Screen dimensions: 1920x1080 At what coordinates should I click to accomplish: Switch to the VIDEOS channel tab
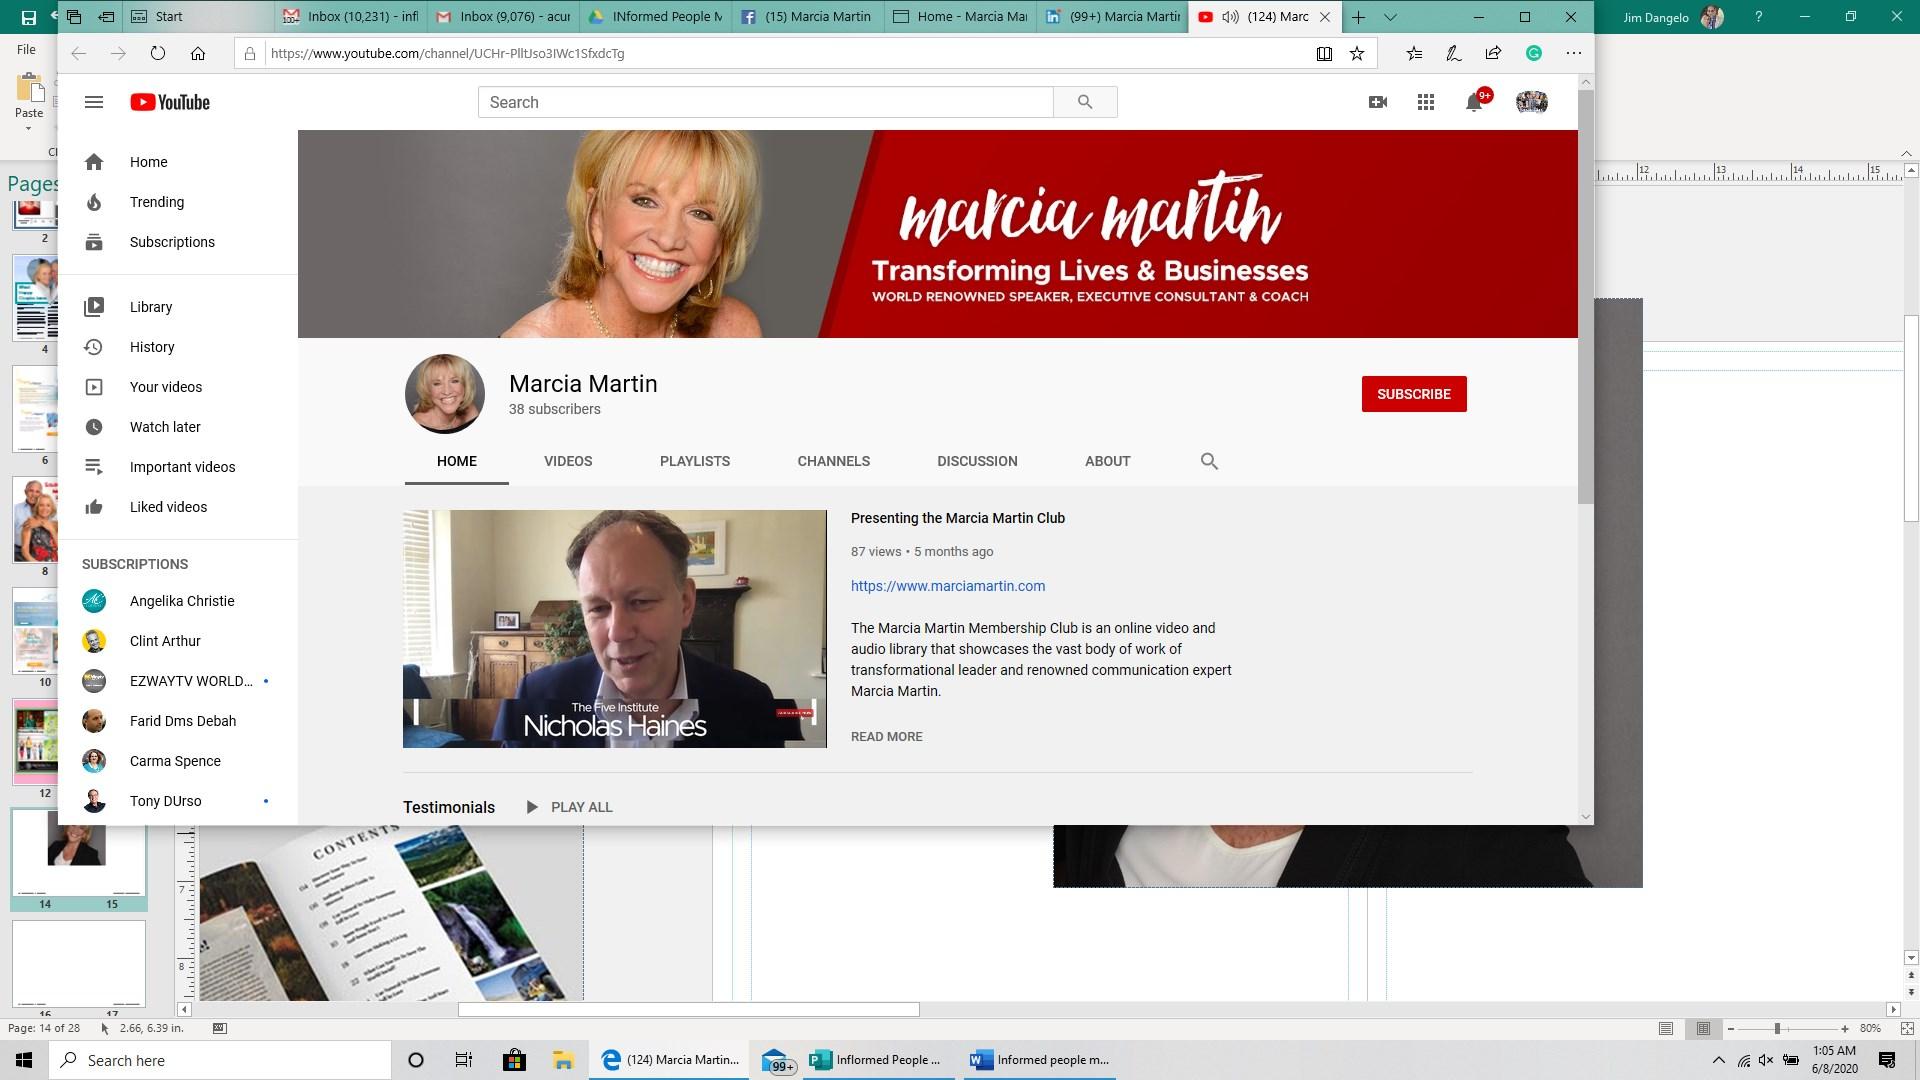[x=568, y=461]
